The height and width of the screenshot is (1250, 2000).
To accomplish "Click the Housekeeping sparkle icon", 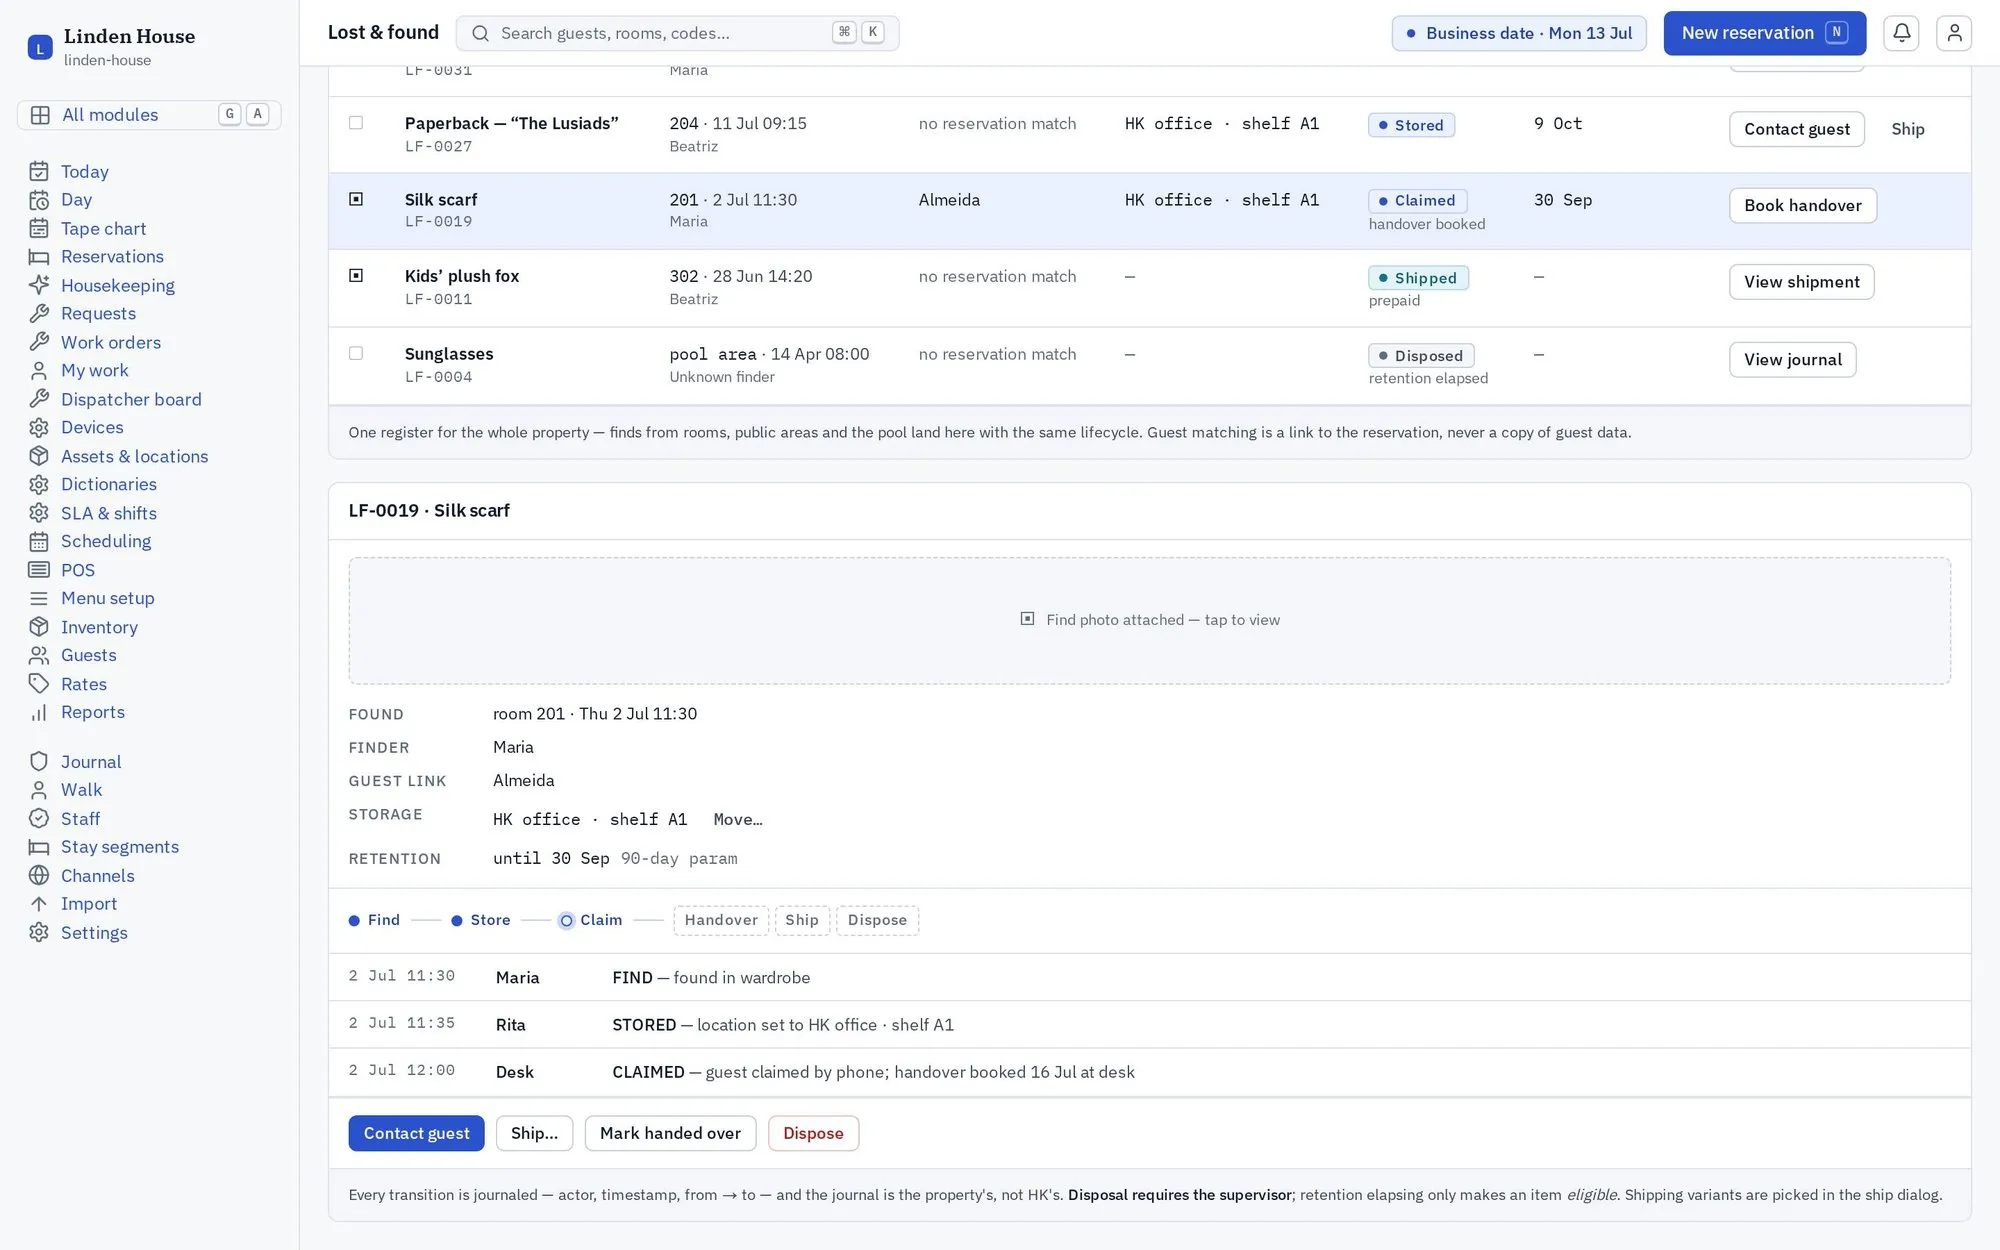I will pos(39,286).
